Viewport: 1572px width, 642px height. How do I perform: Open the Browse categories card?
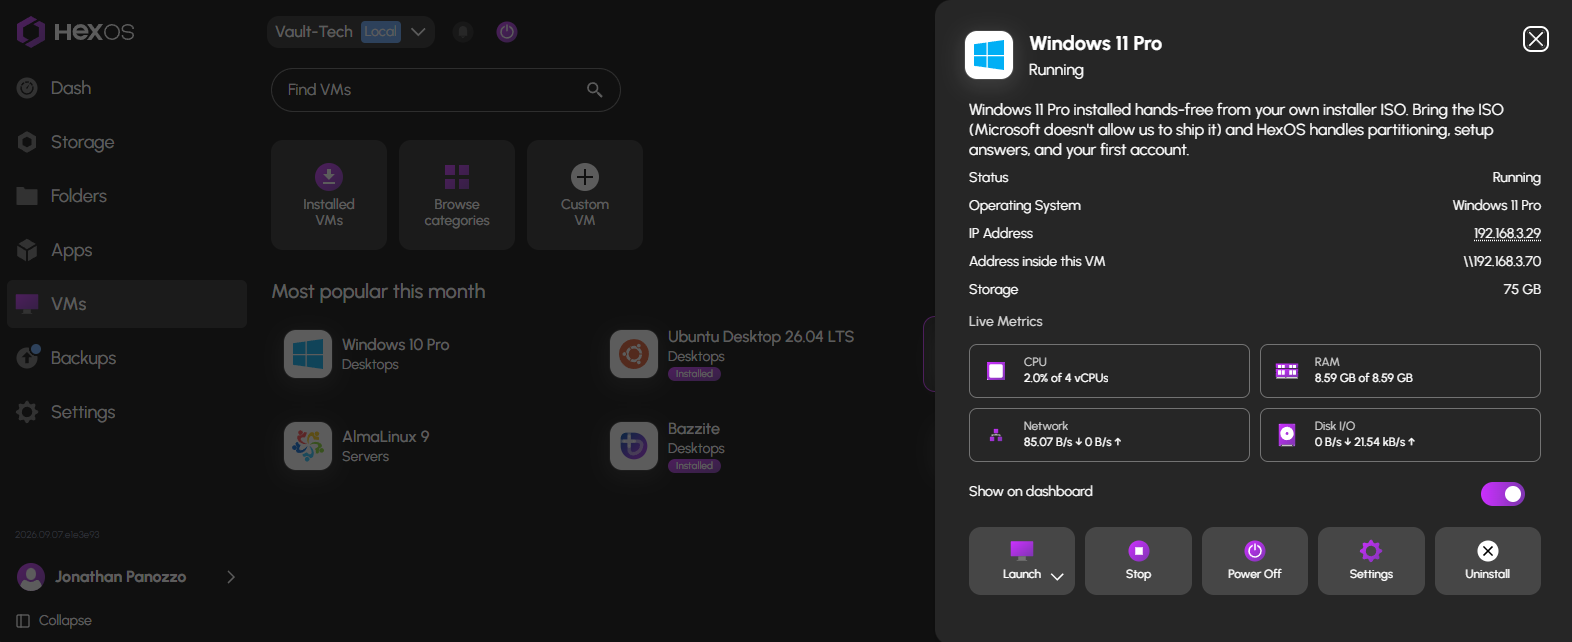(457, 195)
